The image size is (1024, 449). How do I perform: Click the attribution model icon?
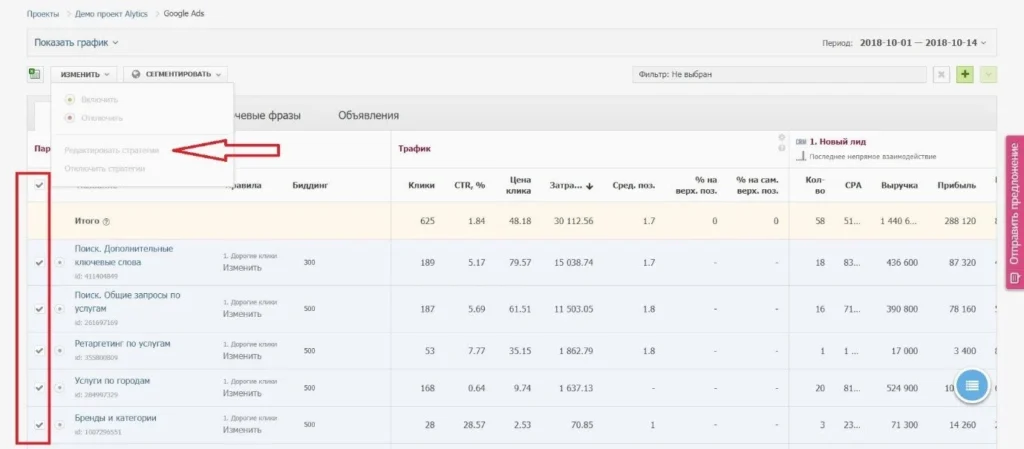tap(801, 157)
